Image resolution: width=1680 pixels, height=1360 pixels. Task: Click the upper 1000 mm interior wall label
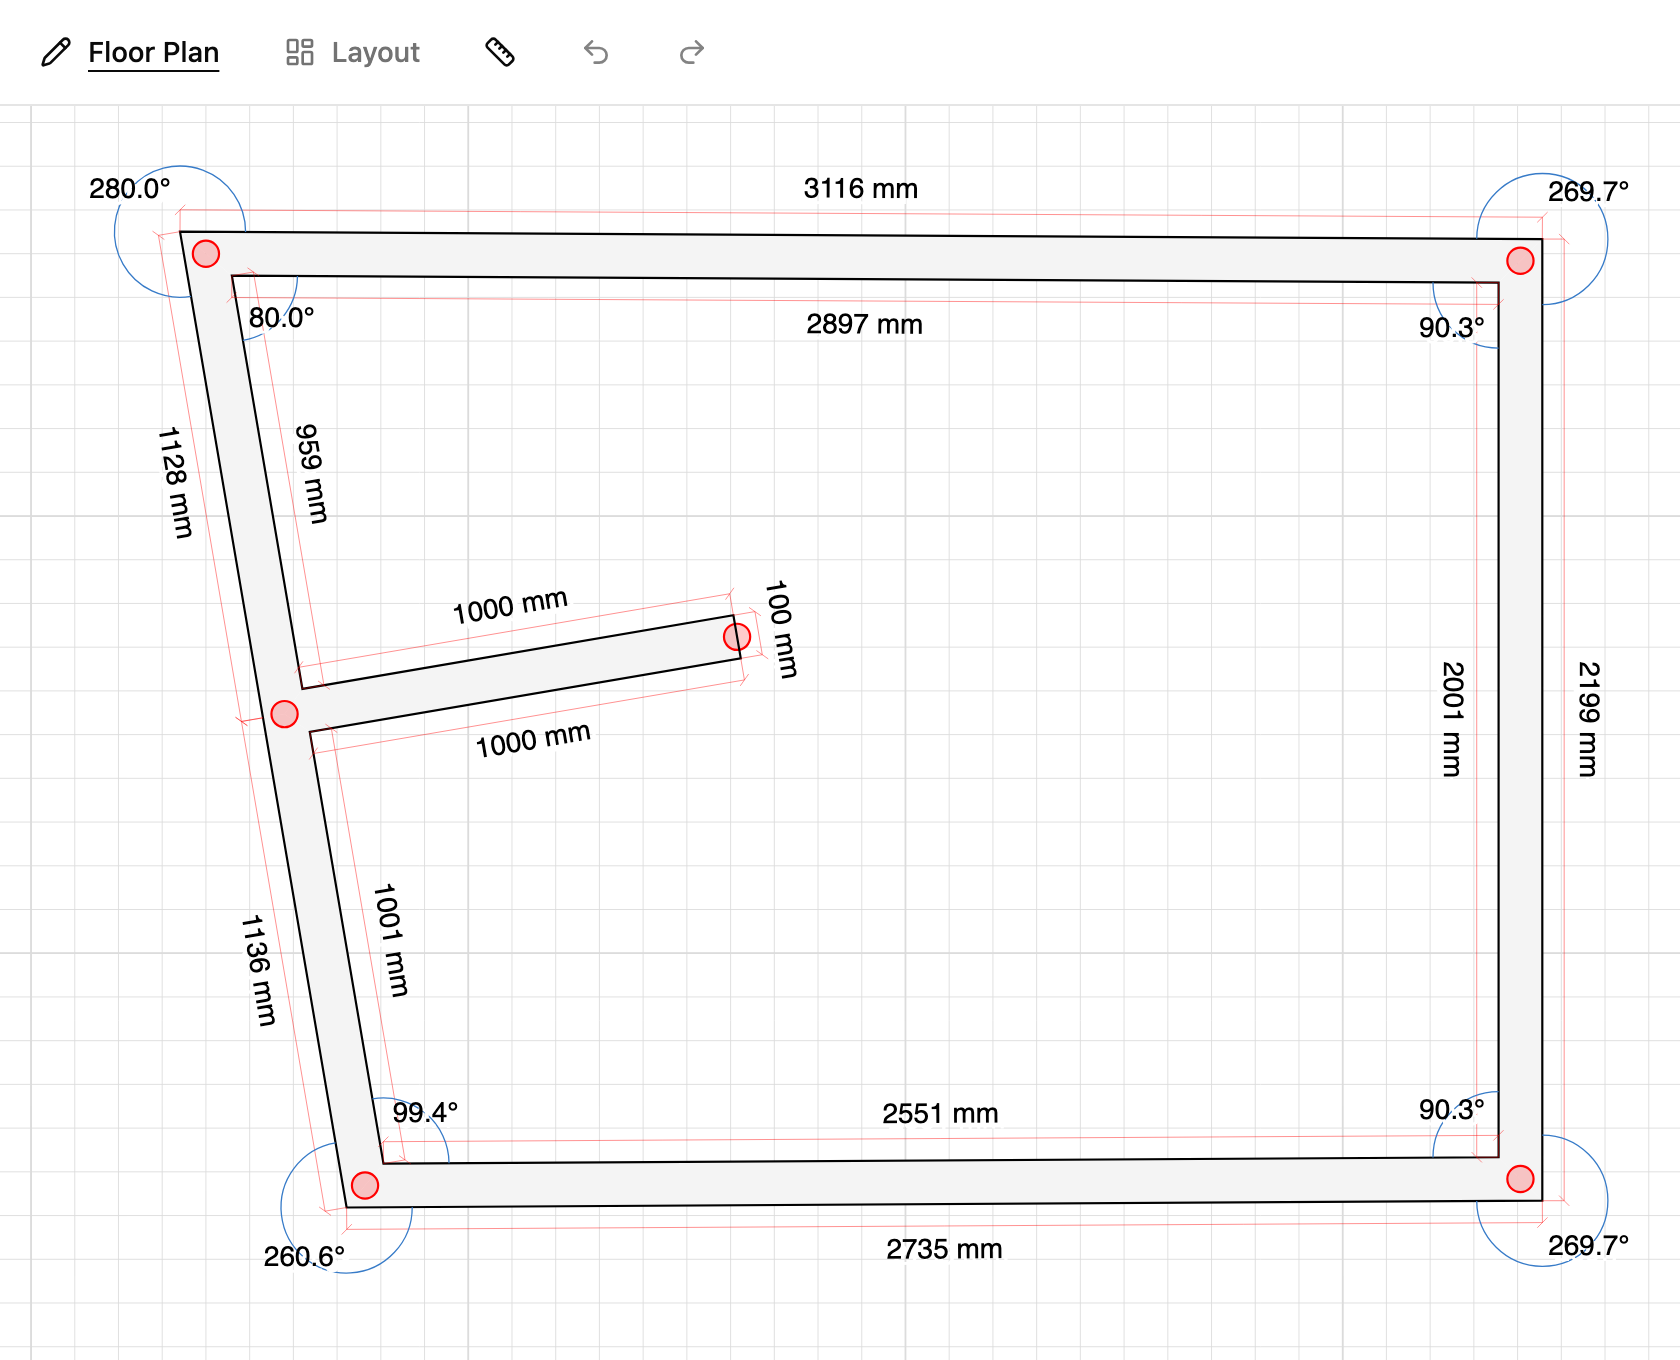click(510, 607)
